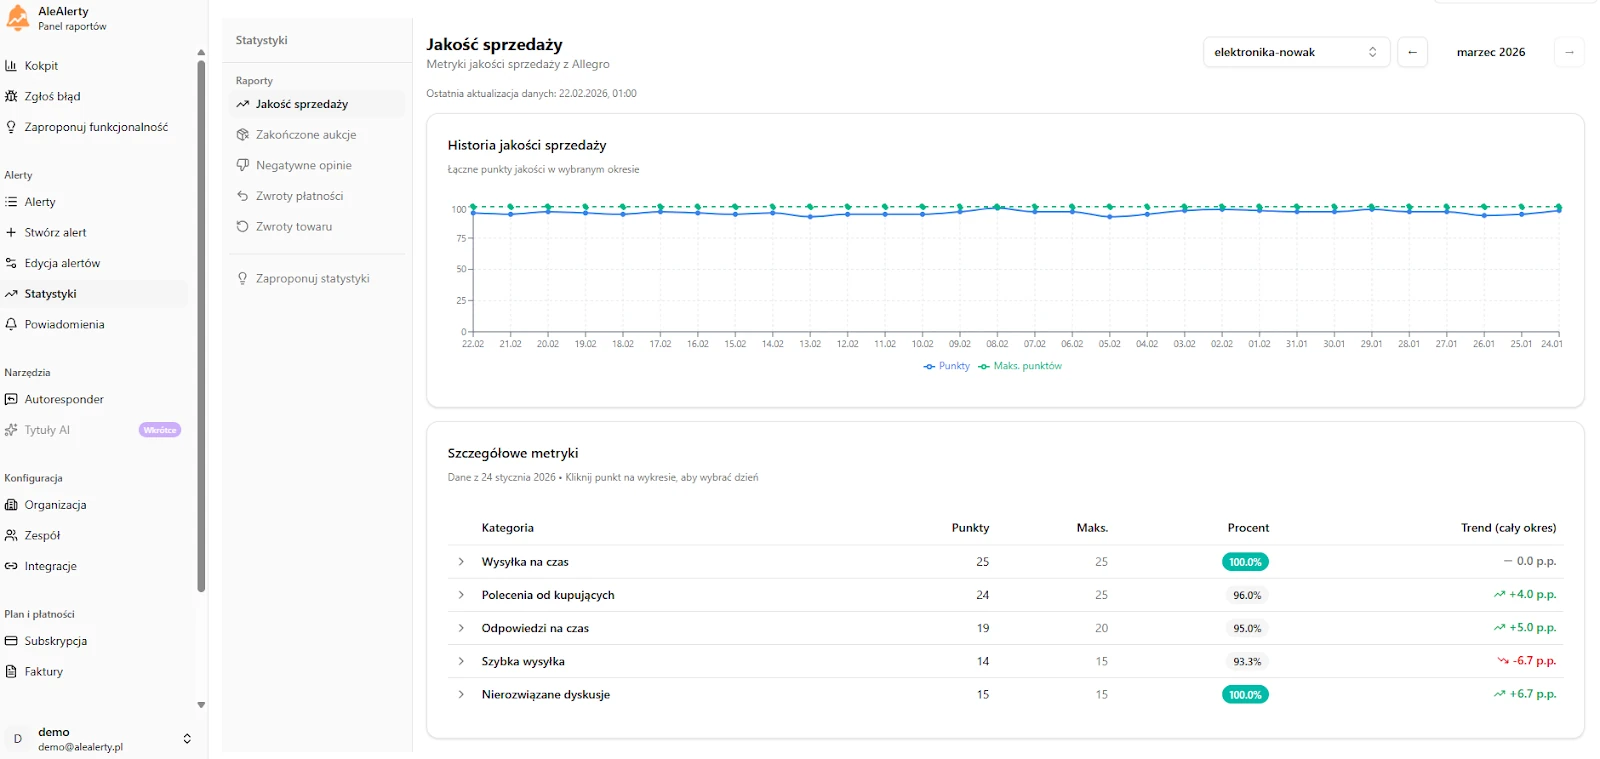The width and height of the screenshot is (1600, 759).
Task: Click the building icon beside Organizacja
Action: pyautogui.click(x=11, y=505)
